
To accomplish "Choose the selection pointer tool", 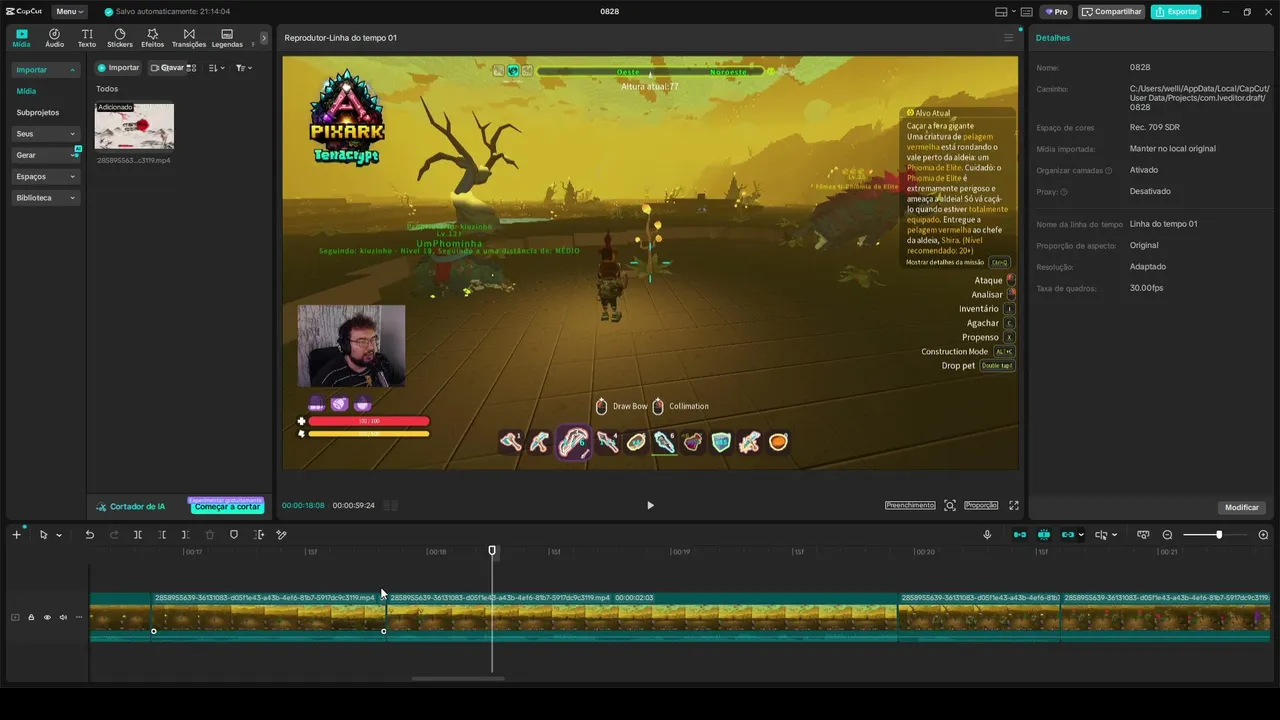I will [43, 535].
